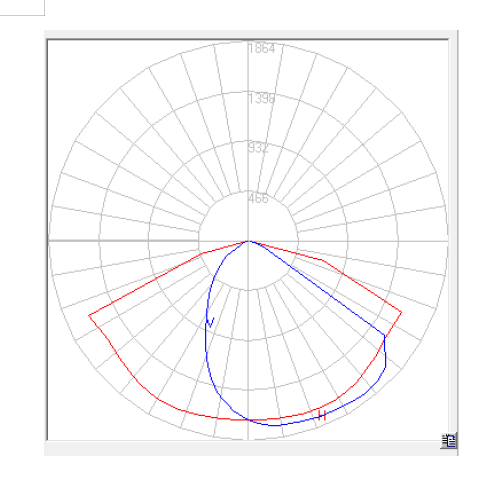Click the blue curve's lowest bottom point

point(274,425)
